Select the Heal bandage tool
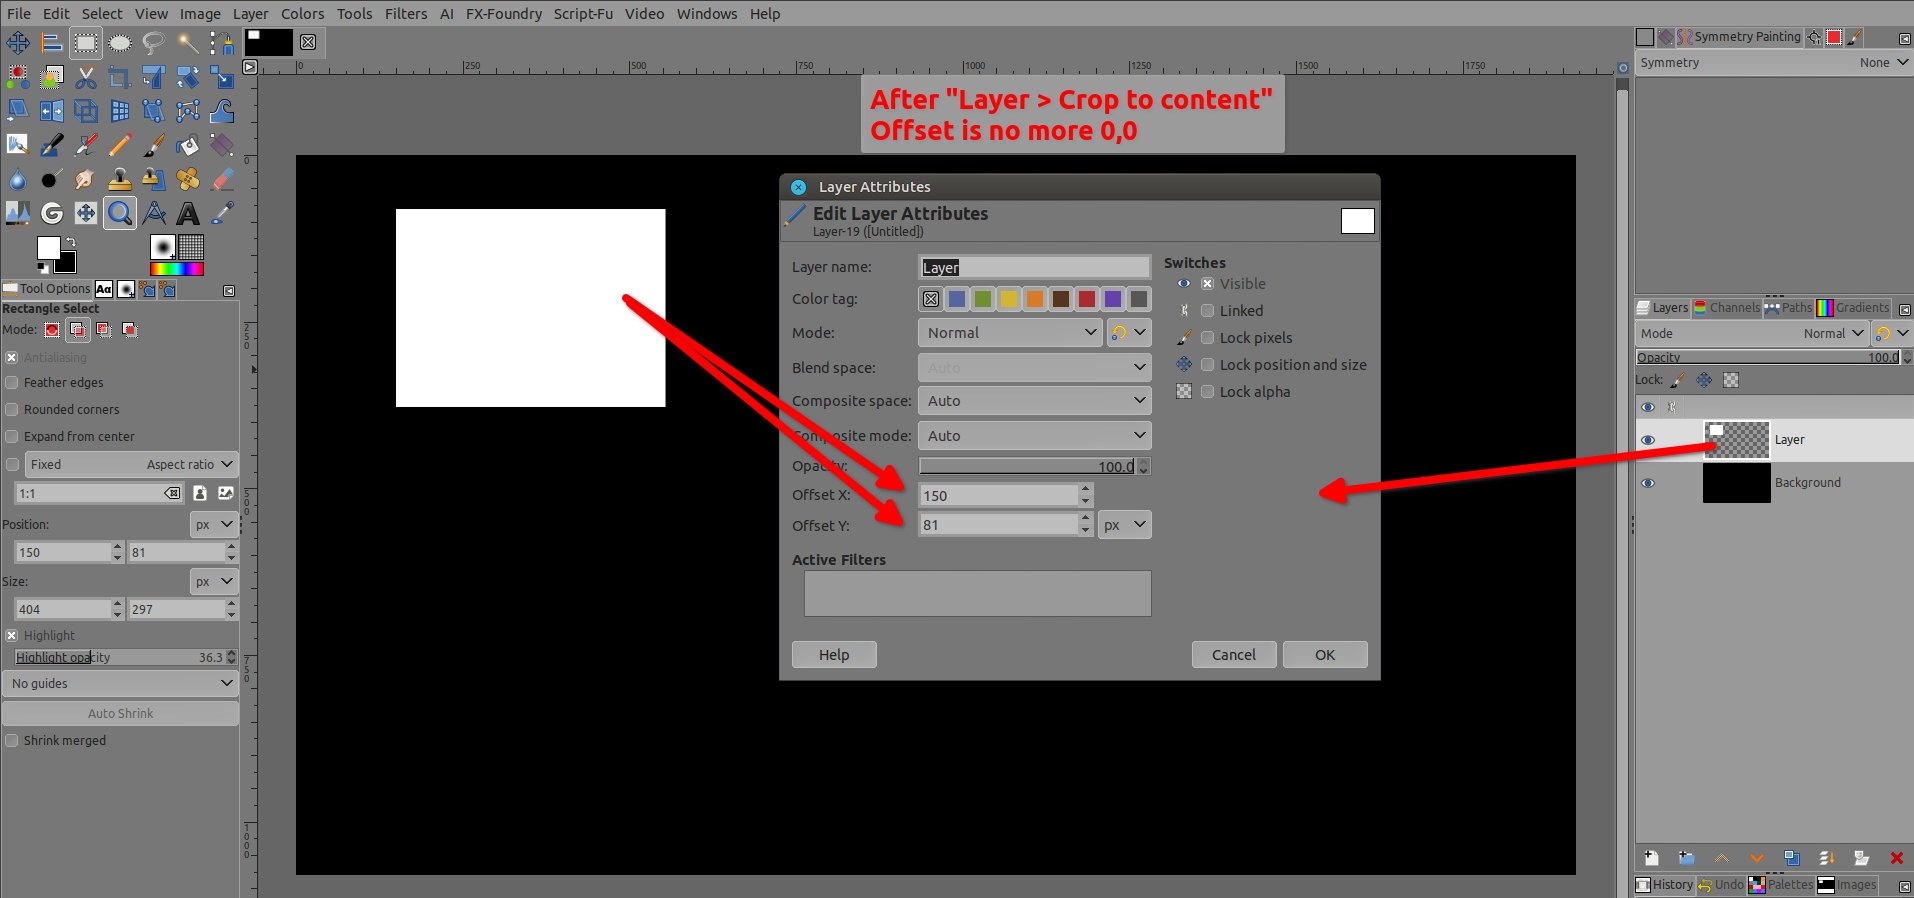 pos(188,179)
